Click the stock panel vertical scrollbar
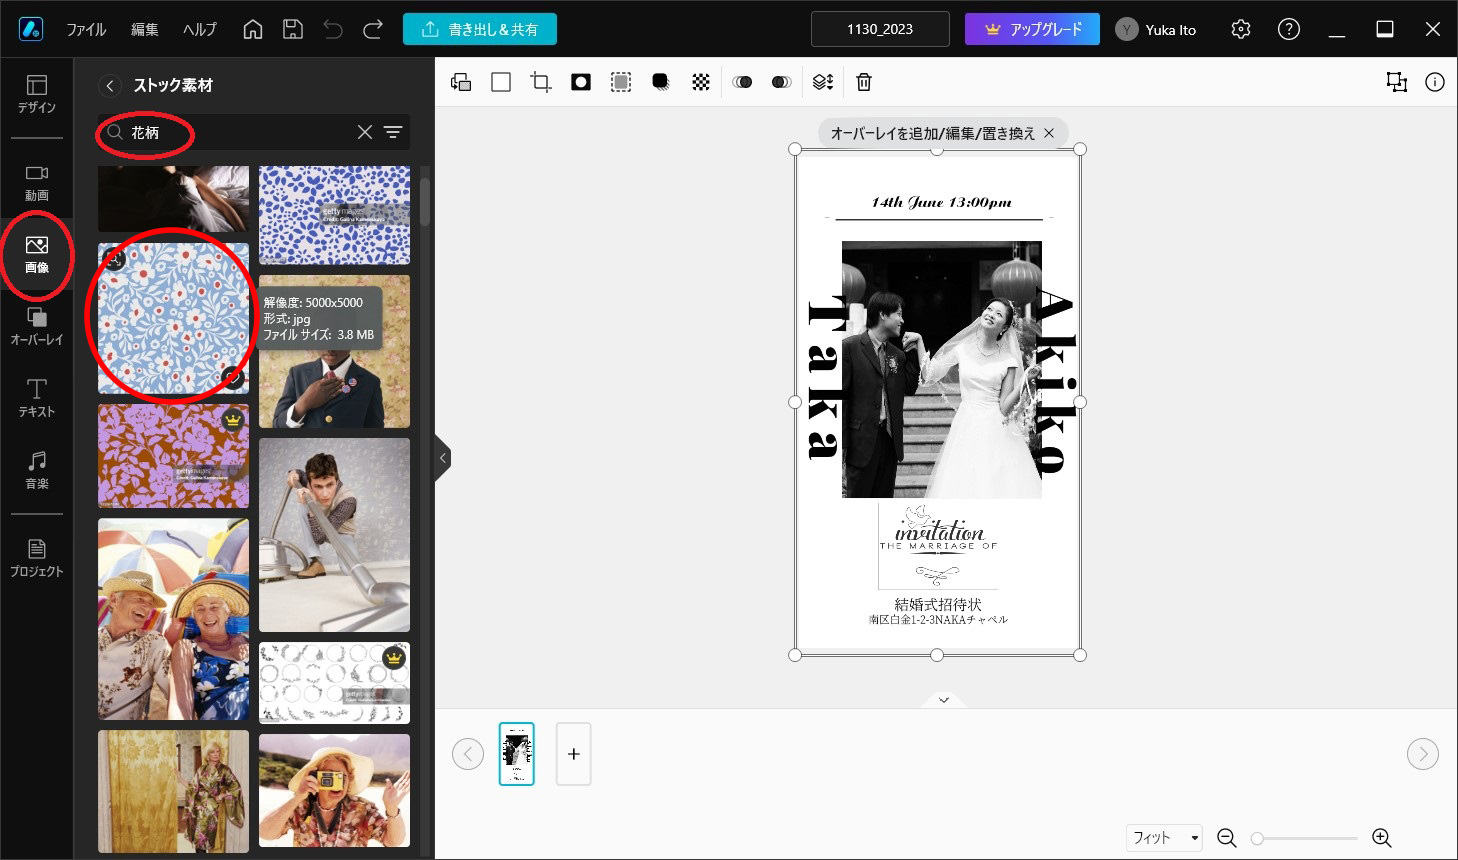Viewport: 1458px width, 860px height. [425, 202]
